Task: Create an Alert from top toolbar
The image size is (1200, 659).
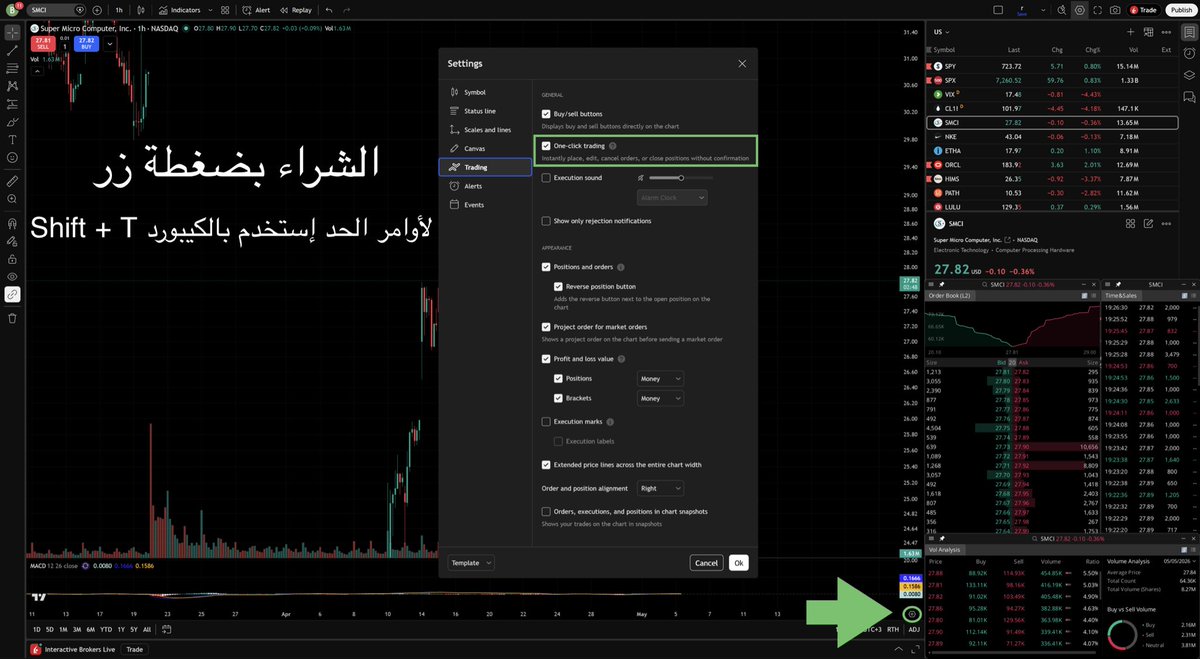Action: 257,9
